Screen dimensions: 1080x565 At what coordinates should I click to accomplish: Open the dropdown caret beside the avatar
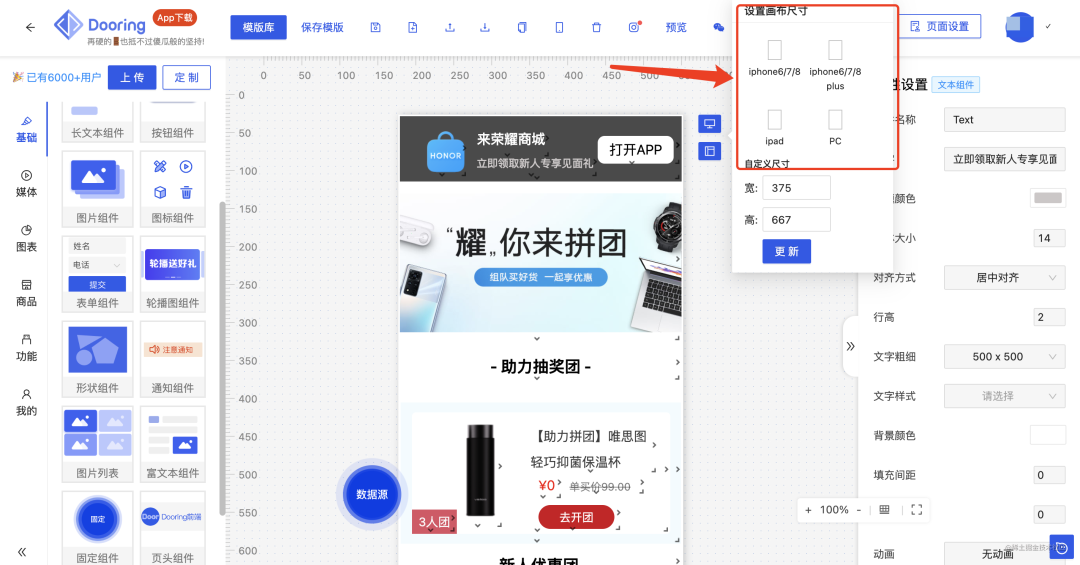coord(1048,26)
